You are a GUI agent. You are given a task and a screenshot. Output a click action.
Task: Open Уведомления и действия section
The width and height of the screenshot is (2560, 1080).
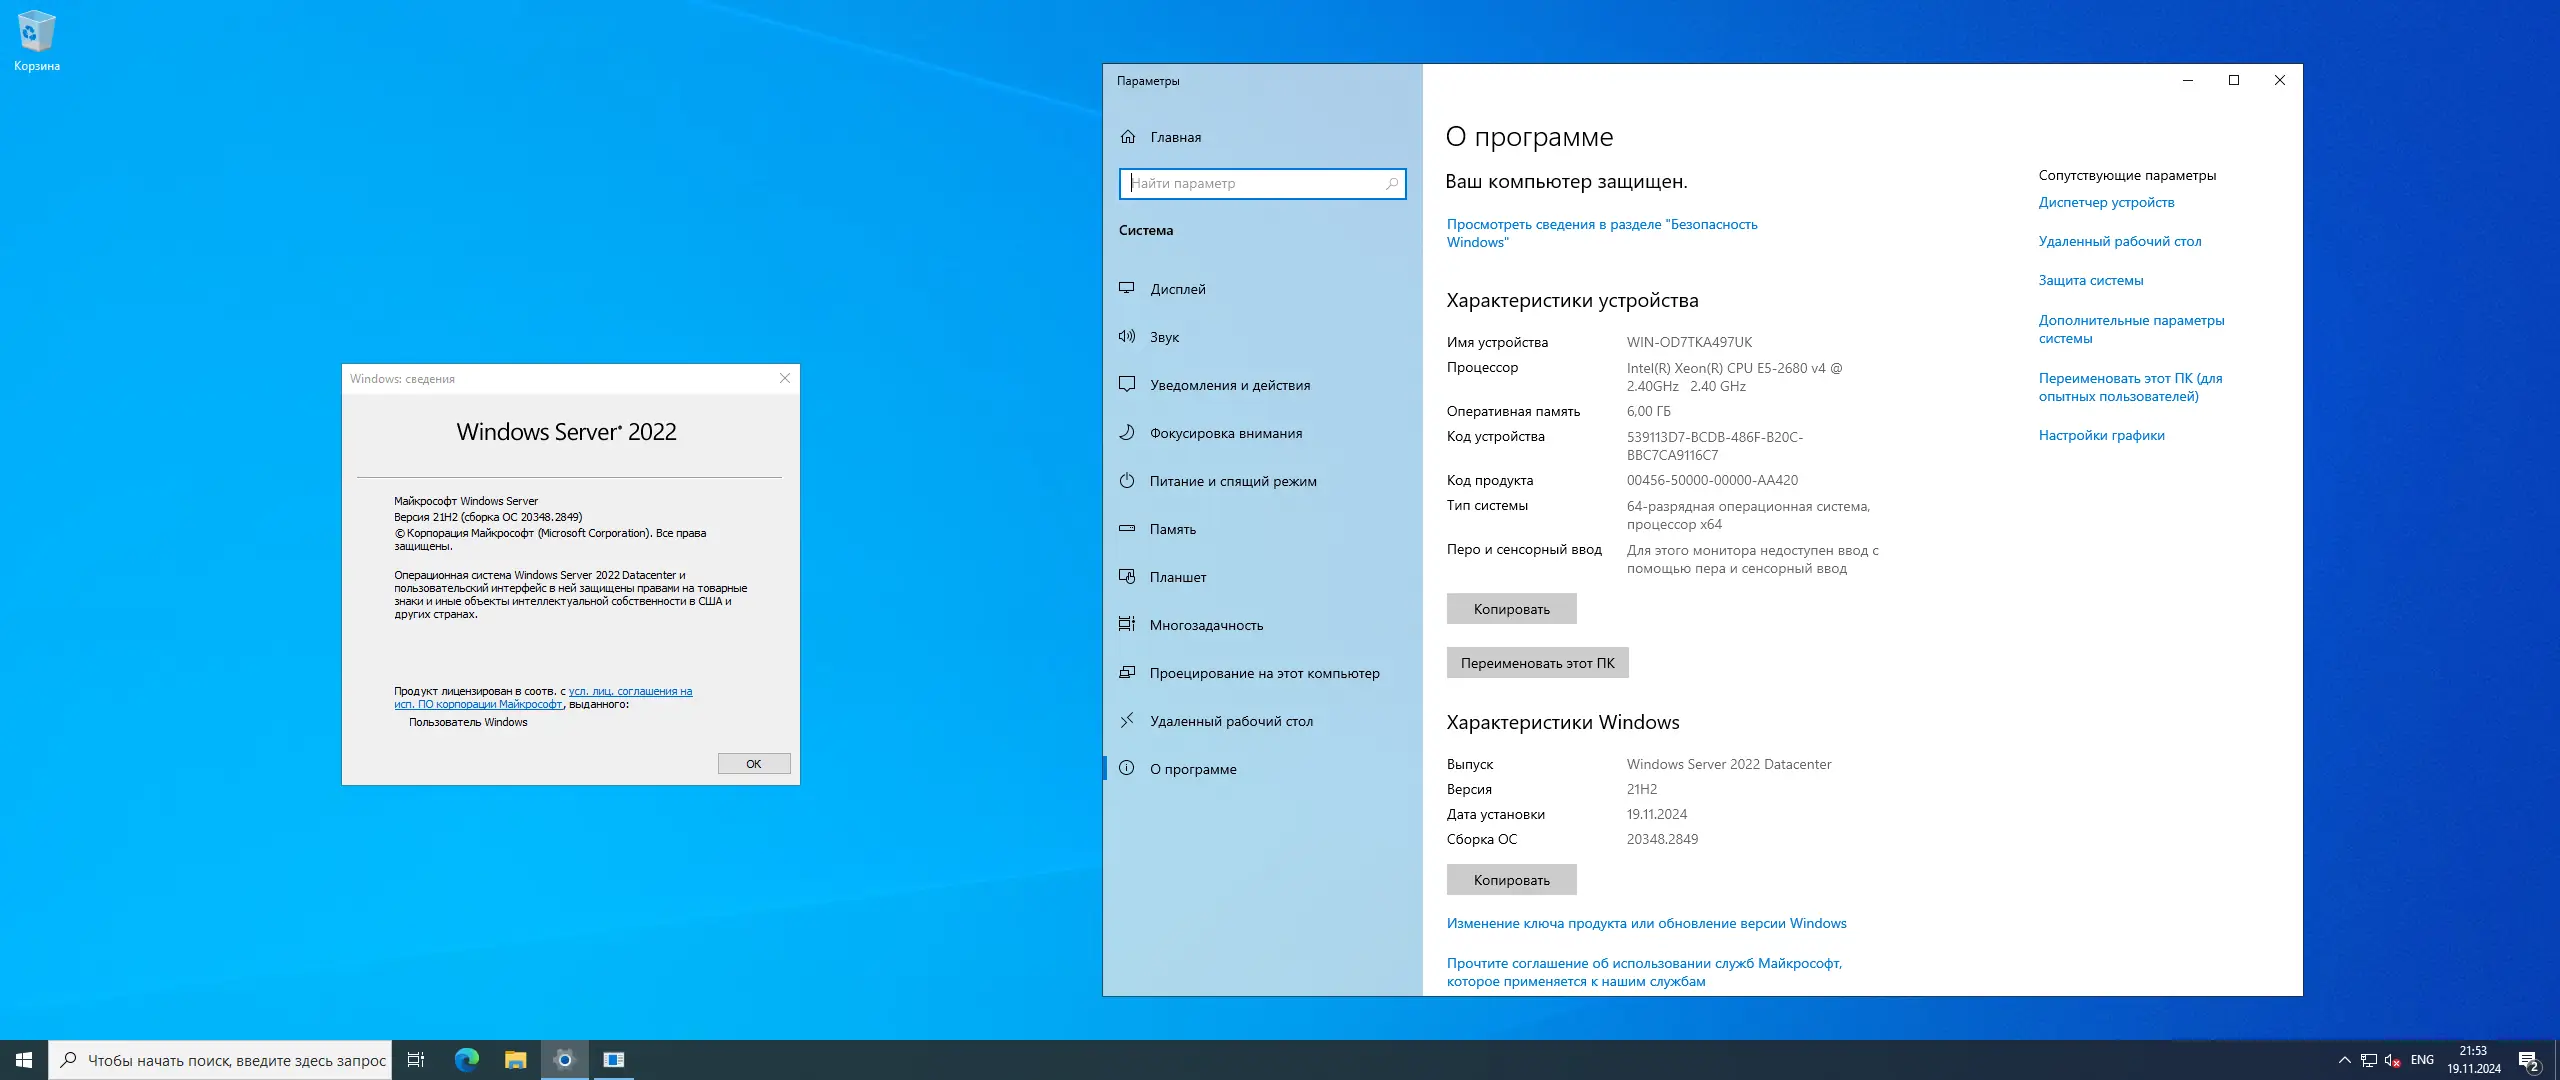(x=1229, y=384)
